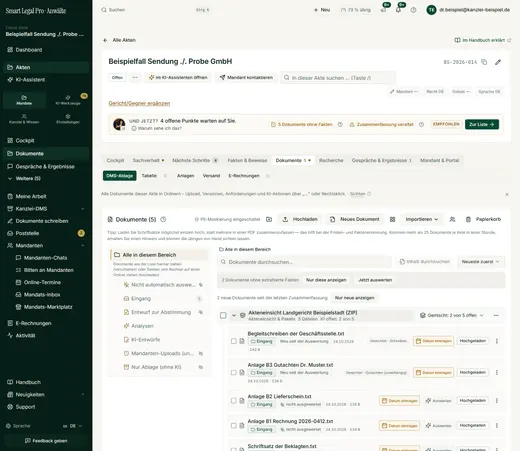This screenshot has height=451, width=520.
Task: Tick checkbox for Begleitschreiben der Geschäftsstelle.txt
Action: coord(234,341)
